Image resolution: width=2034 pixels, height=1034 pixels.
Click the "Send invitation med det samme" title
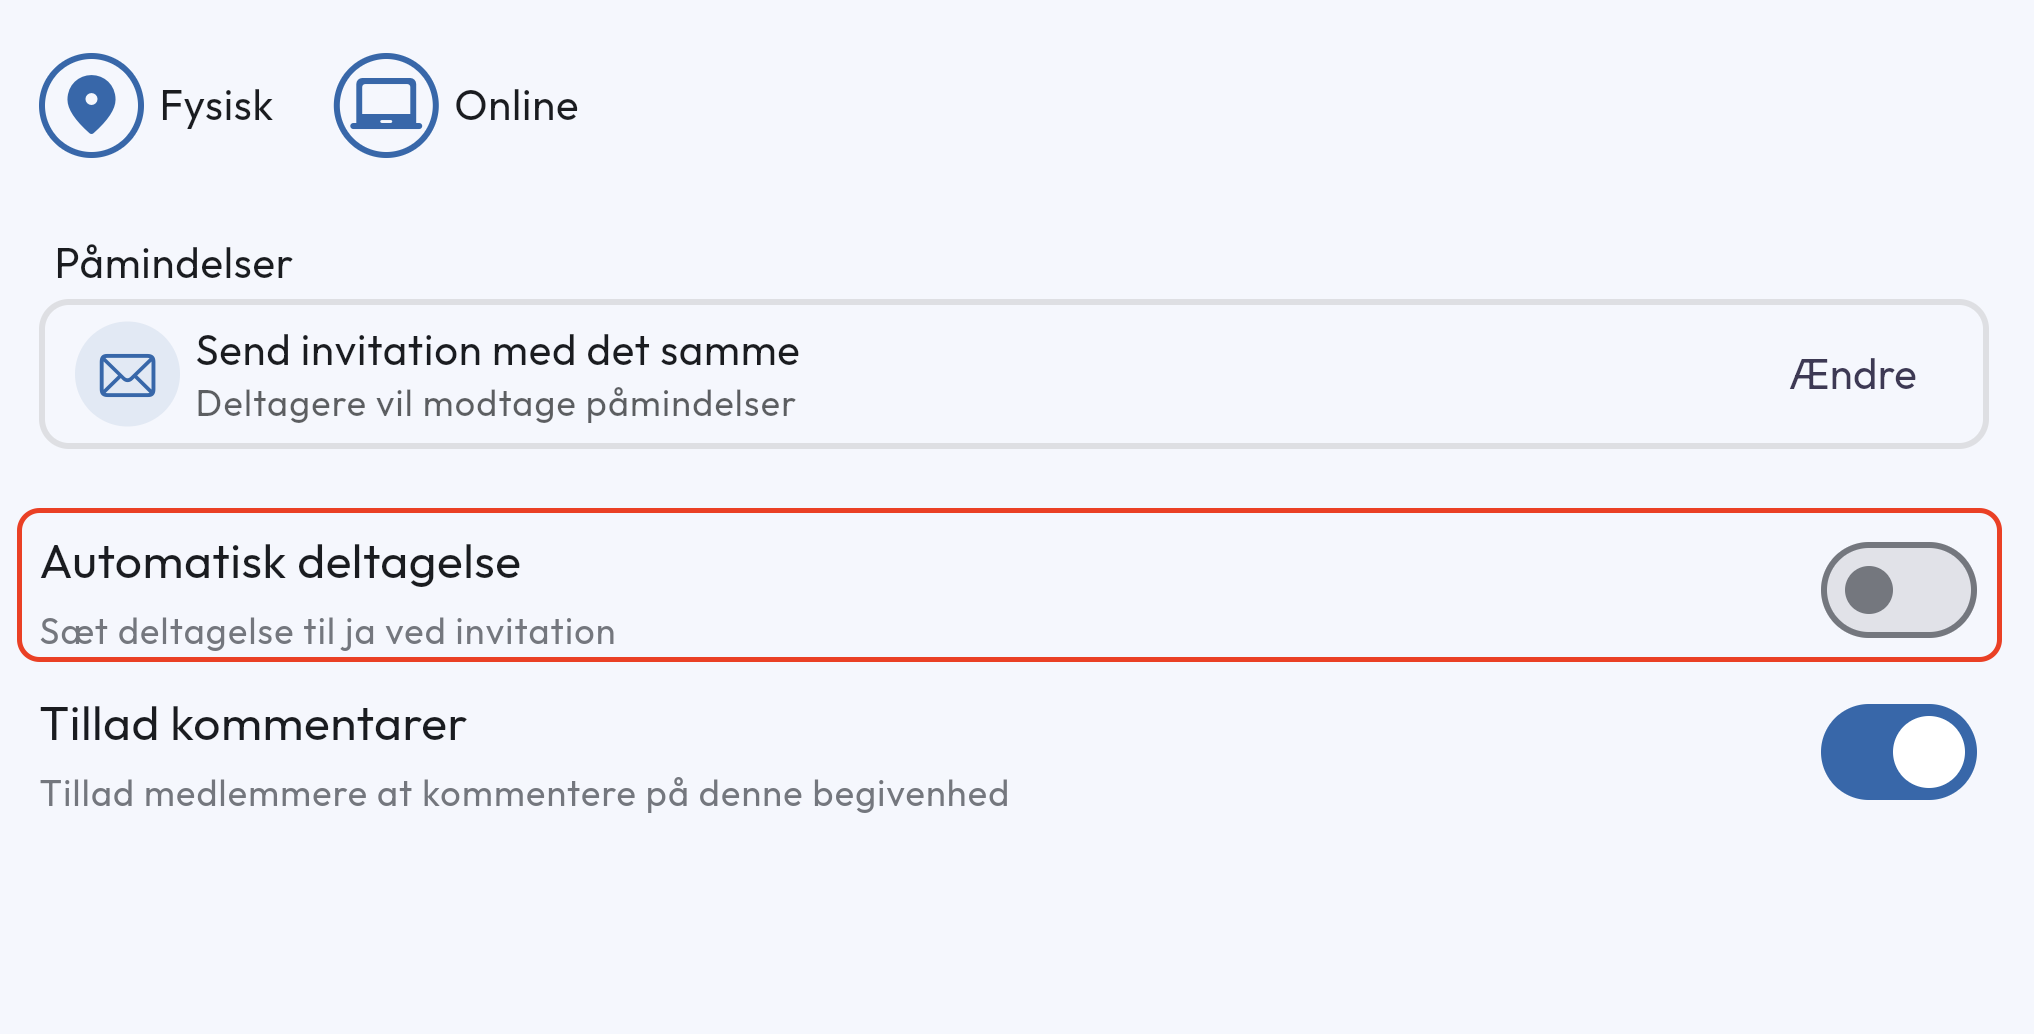tap(497, 351)
